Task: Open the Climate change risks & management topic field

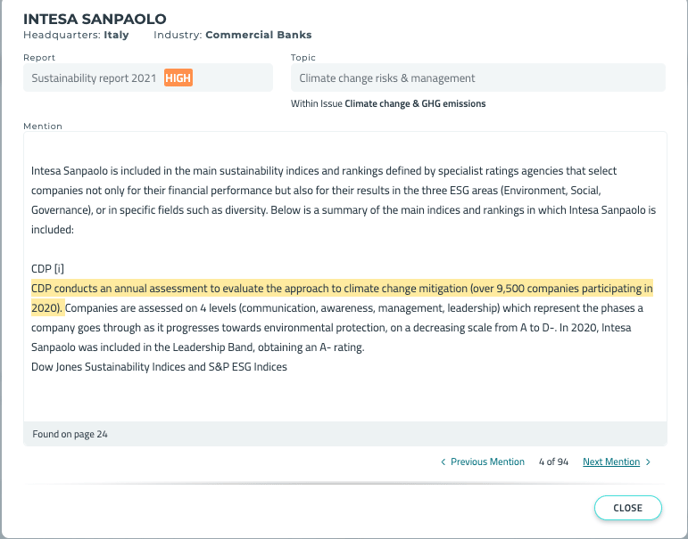Action: tap(478, 78)
